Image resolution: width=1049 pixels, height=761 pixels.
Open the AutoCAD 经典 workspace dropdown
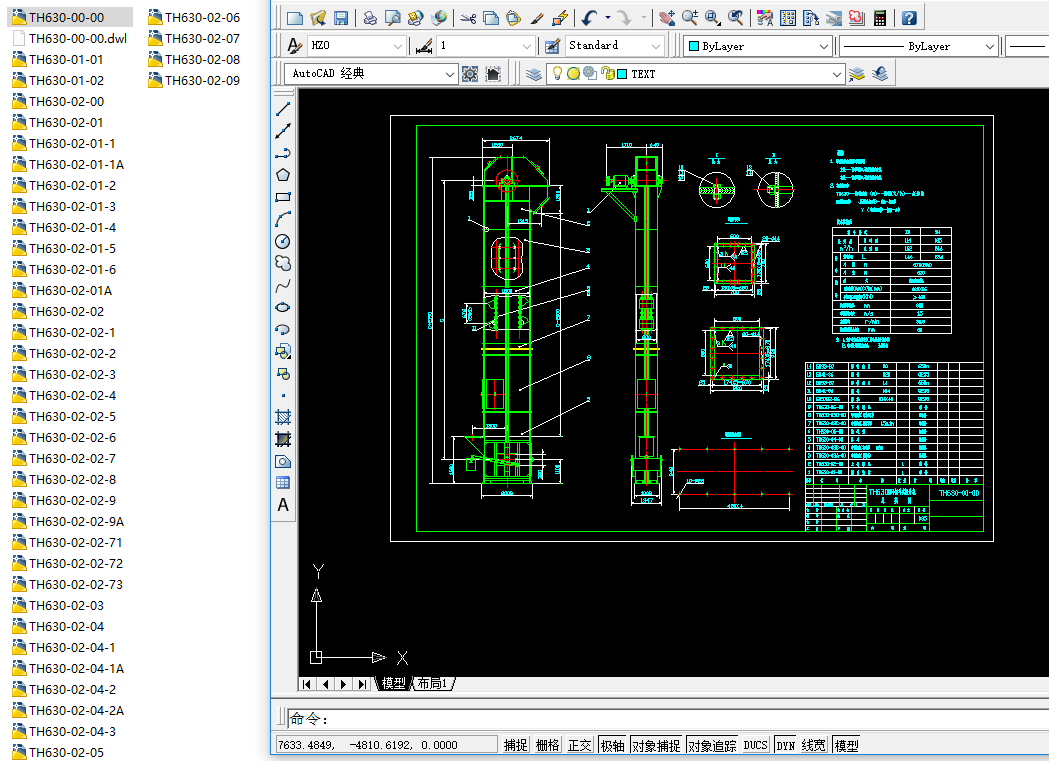[450, 74]
